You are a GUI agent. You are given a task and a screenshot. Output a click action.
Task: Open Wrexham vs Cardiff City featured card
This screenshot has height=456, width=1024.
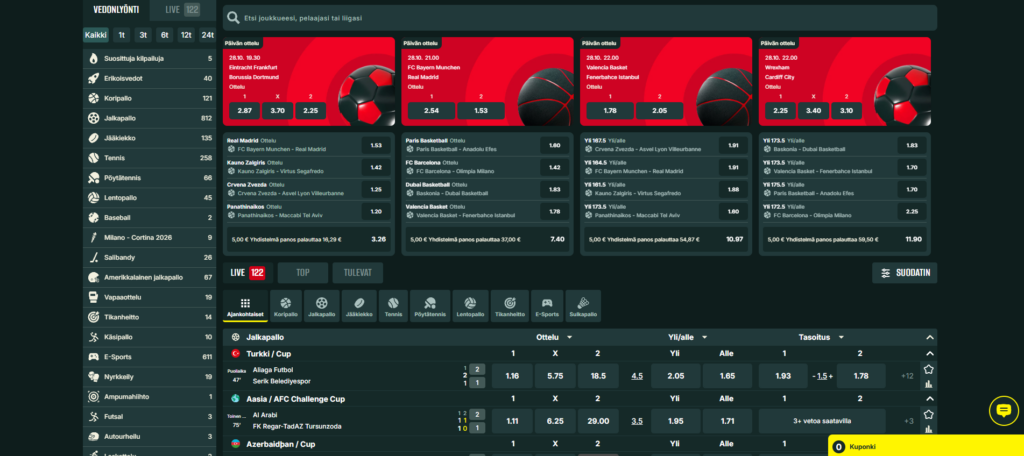845,82
